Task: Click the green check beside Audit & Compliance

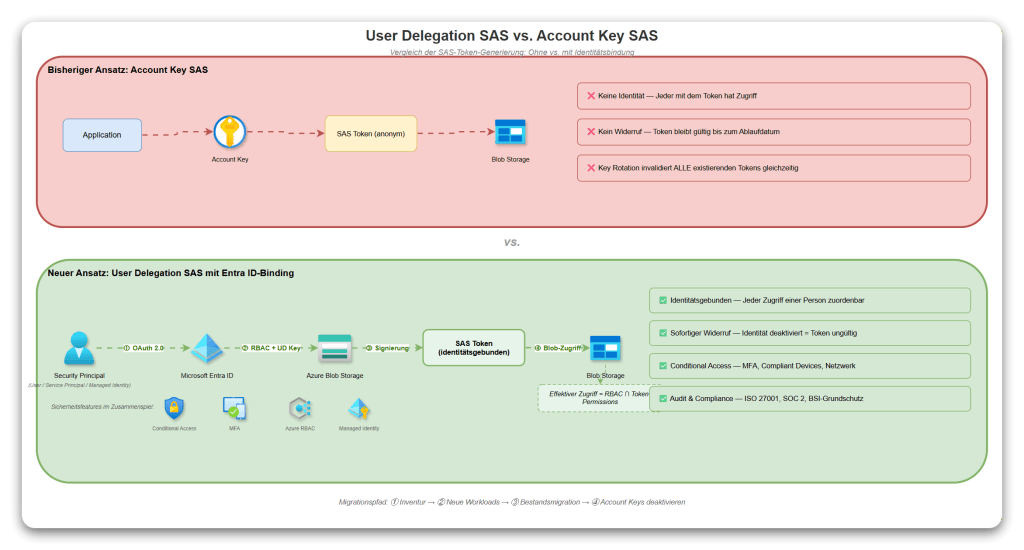Action: pyautogui.click(x=662, y=398)
